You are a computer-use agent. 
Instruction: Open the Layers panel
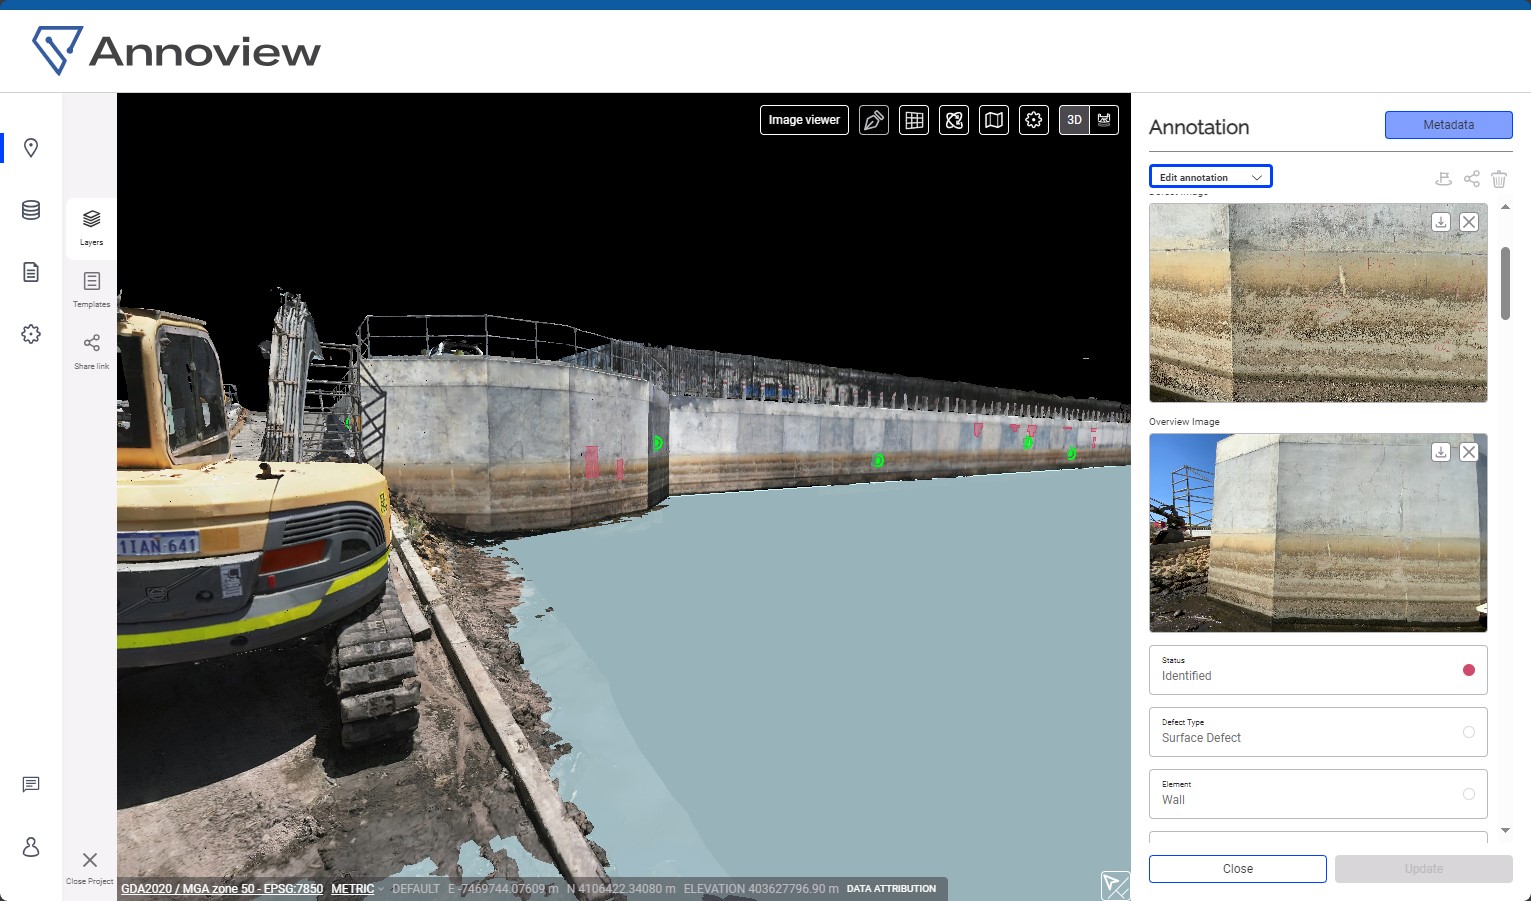point(91,227)
